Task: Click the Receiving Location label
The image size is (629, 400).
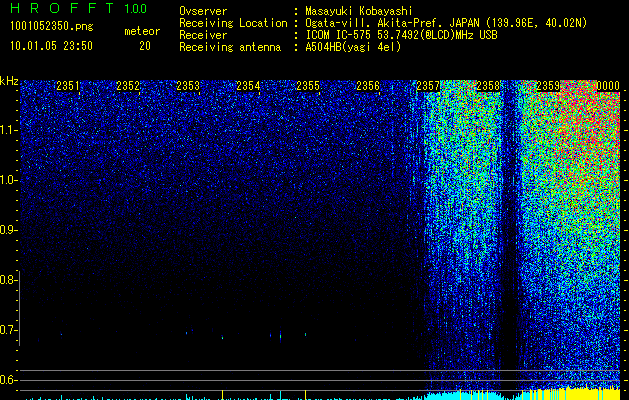Action: point(233,23)
